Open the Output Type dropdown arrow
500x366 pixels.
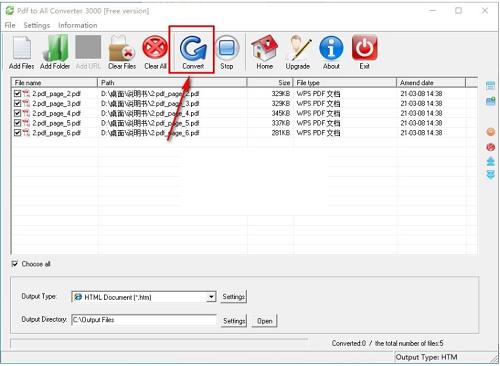pos(211,297)
